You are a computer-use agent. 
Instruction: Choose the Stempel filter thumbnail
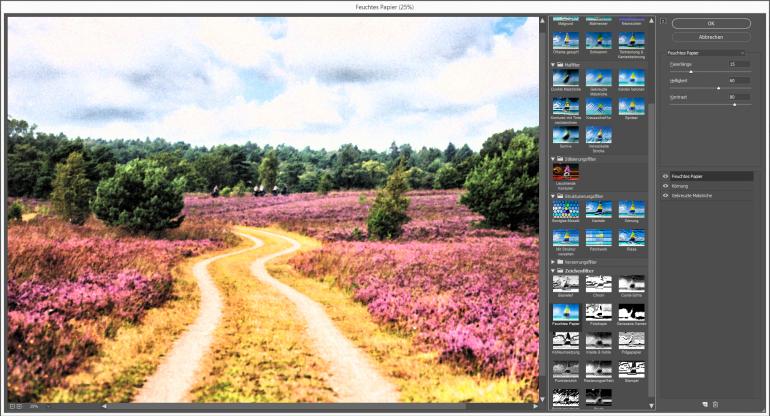(632, 369)
